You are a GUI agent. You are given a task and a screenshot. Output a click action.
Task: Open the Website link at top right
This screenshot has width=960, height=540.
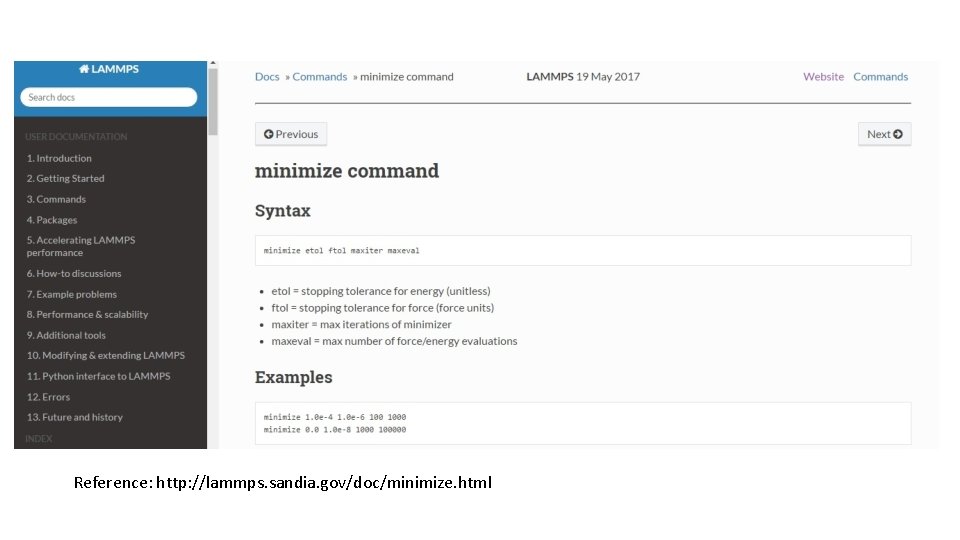point(823,77)
